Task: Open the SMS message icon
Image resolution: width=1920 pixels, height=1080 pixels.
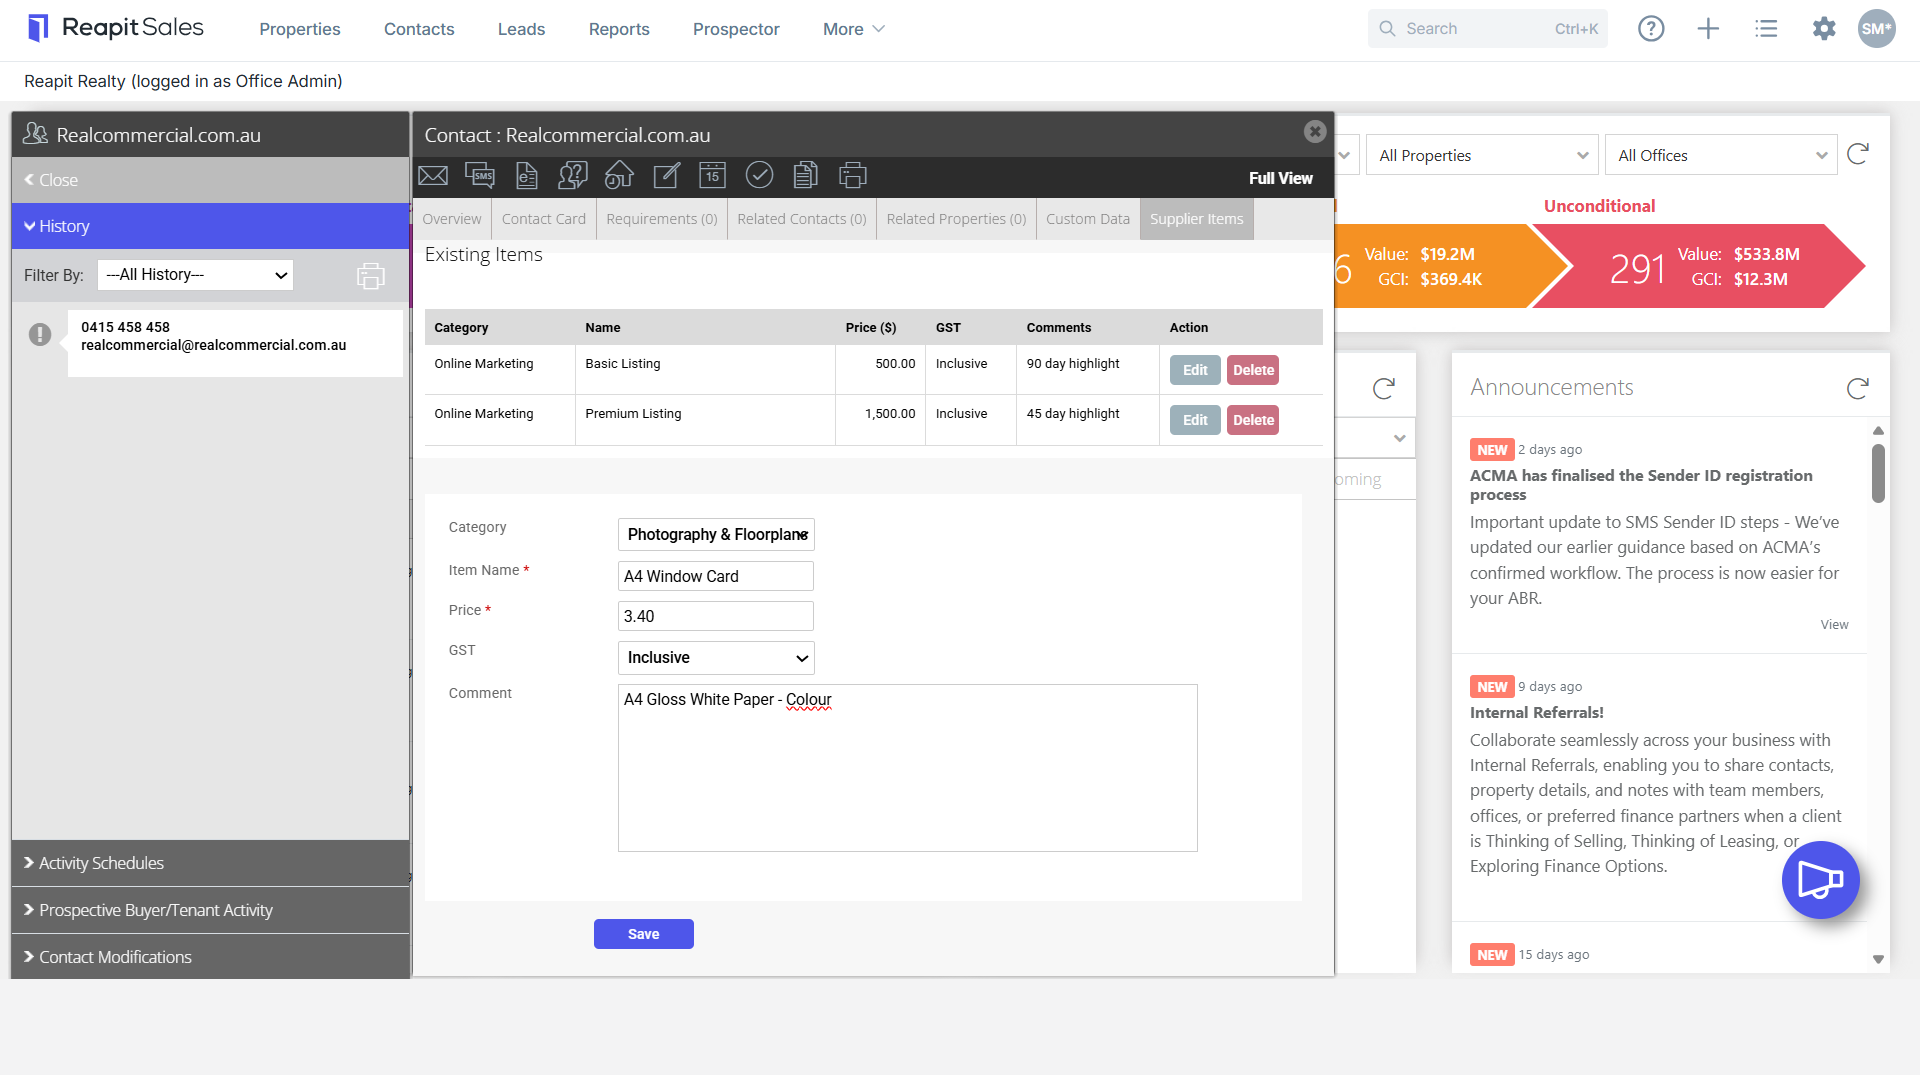Action: pyautogui.click(x=480, y=176)
